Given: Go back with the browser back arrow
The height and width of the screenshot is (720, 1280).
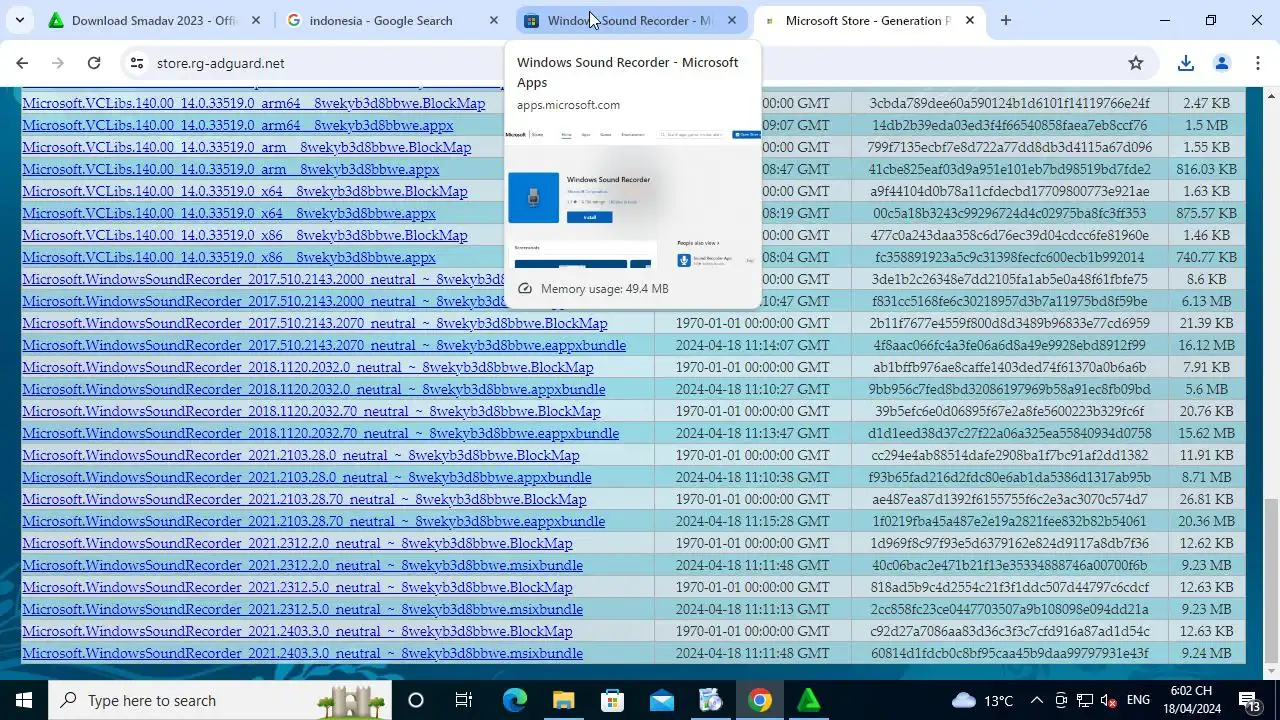Looking at the screenshot, I should coord(22,63).
